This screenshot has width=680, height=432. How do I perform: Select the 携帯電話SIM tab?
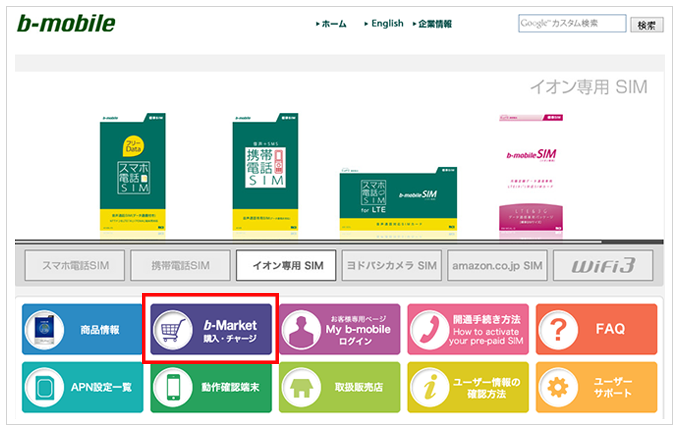(180, 265)
